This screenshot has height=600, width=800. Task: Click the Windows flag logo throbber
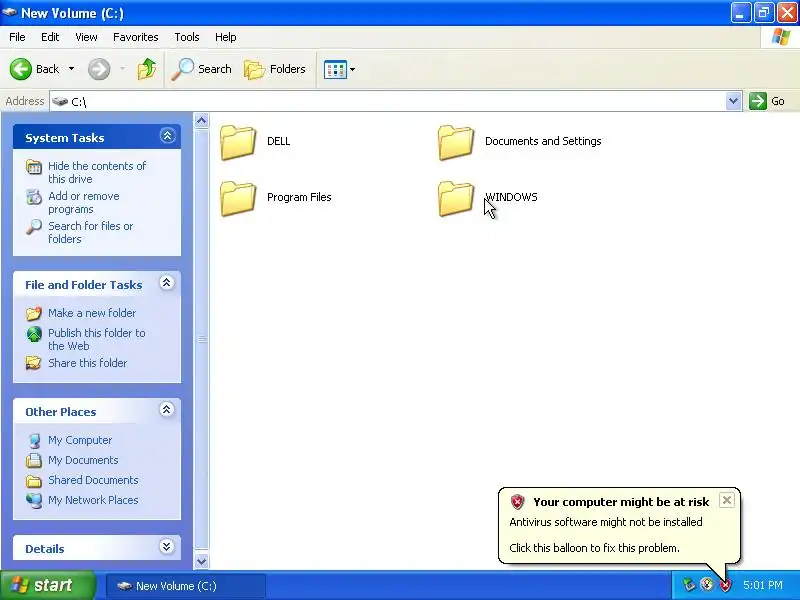tap(781, 37)
